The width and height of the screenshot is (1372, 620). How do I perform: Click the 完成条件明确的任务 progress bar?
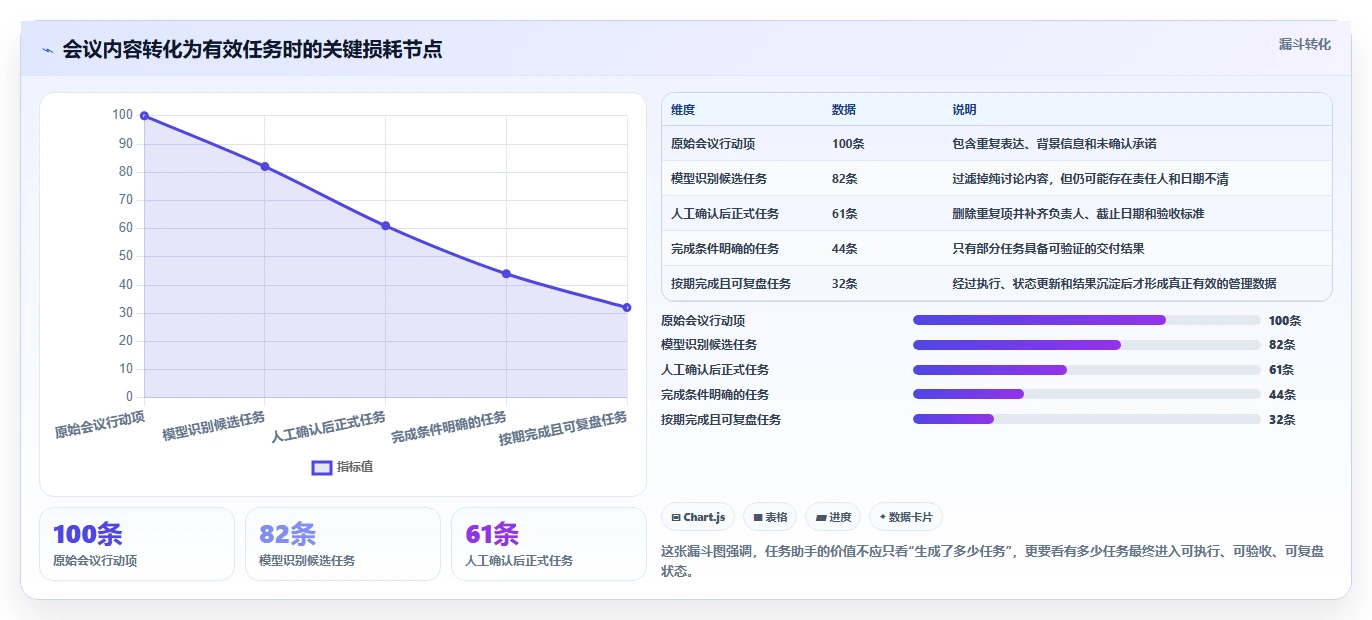pos(1087,395)
